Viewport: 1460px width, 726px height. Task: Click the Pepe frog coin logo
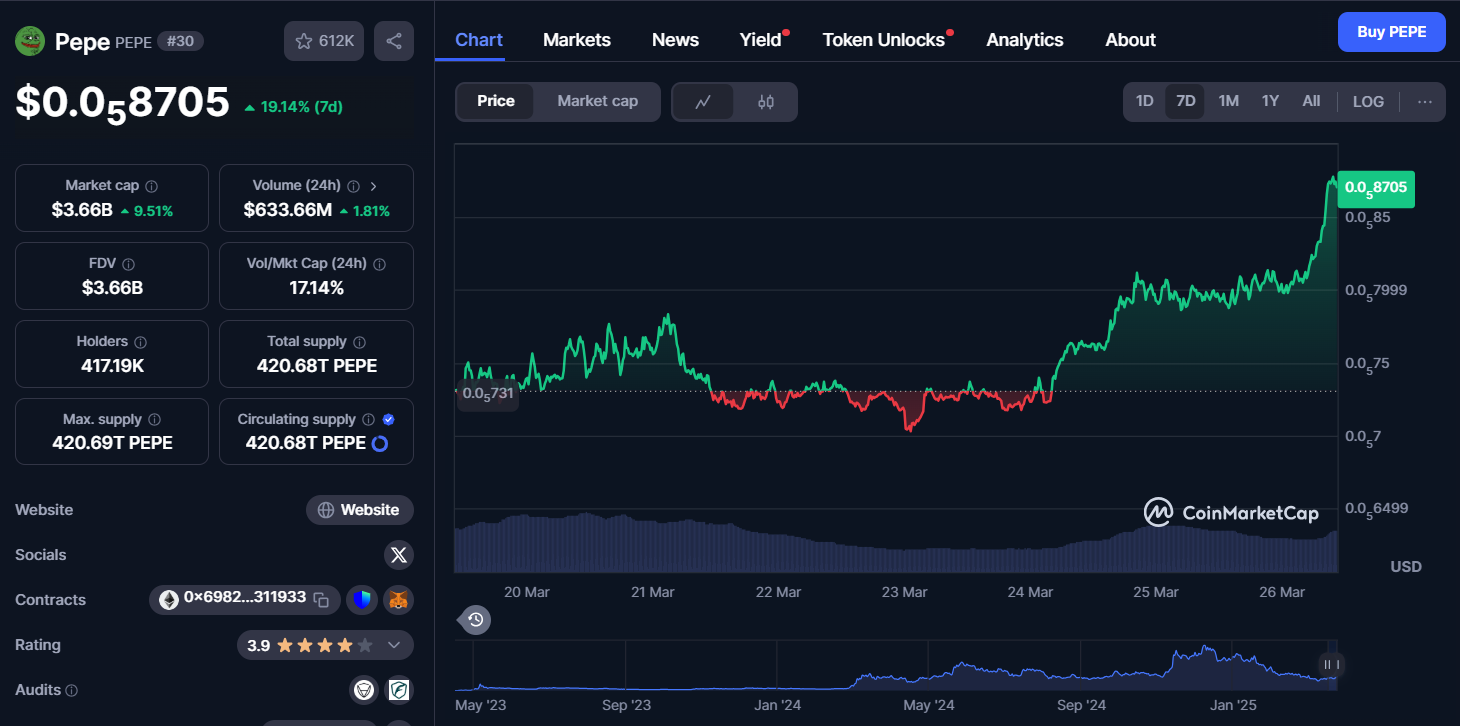pos(30,41)
